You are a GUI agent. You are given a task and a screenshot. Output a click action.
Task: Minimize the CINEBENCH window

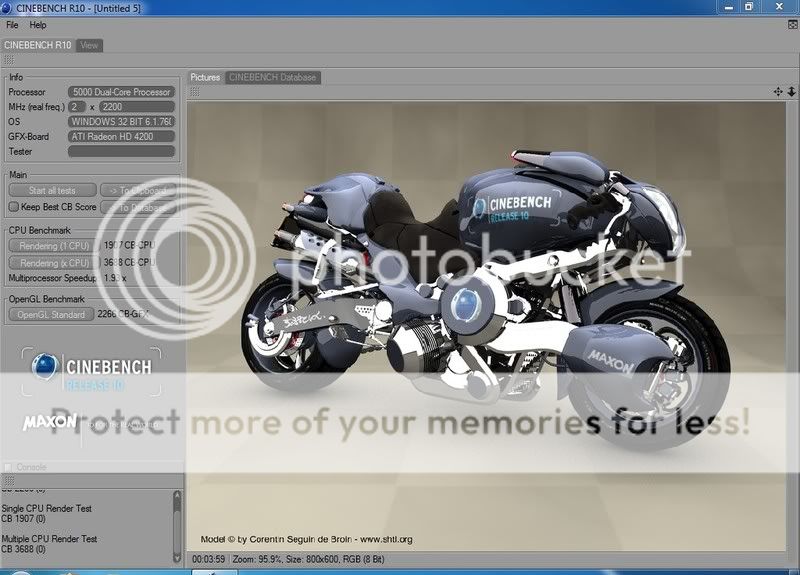(x=729, y=7)
